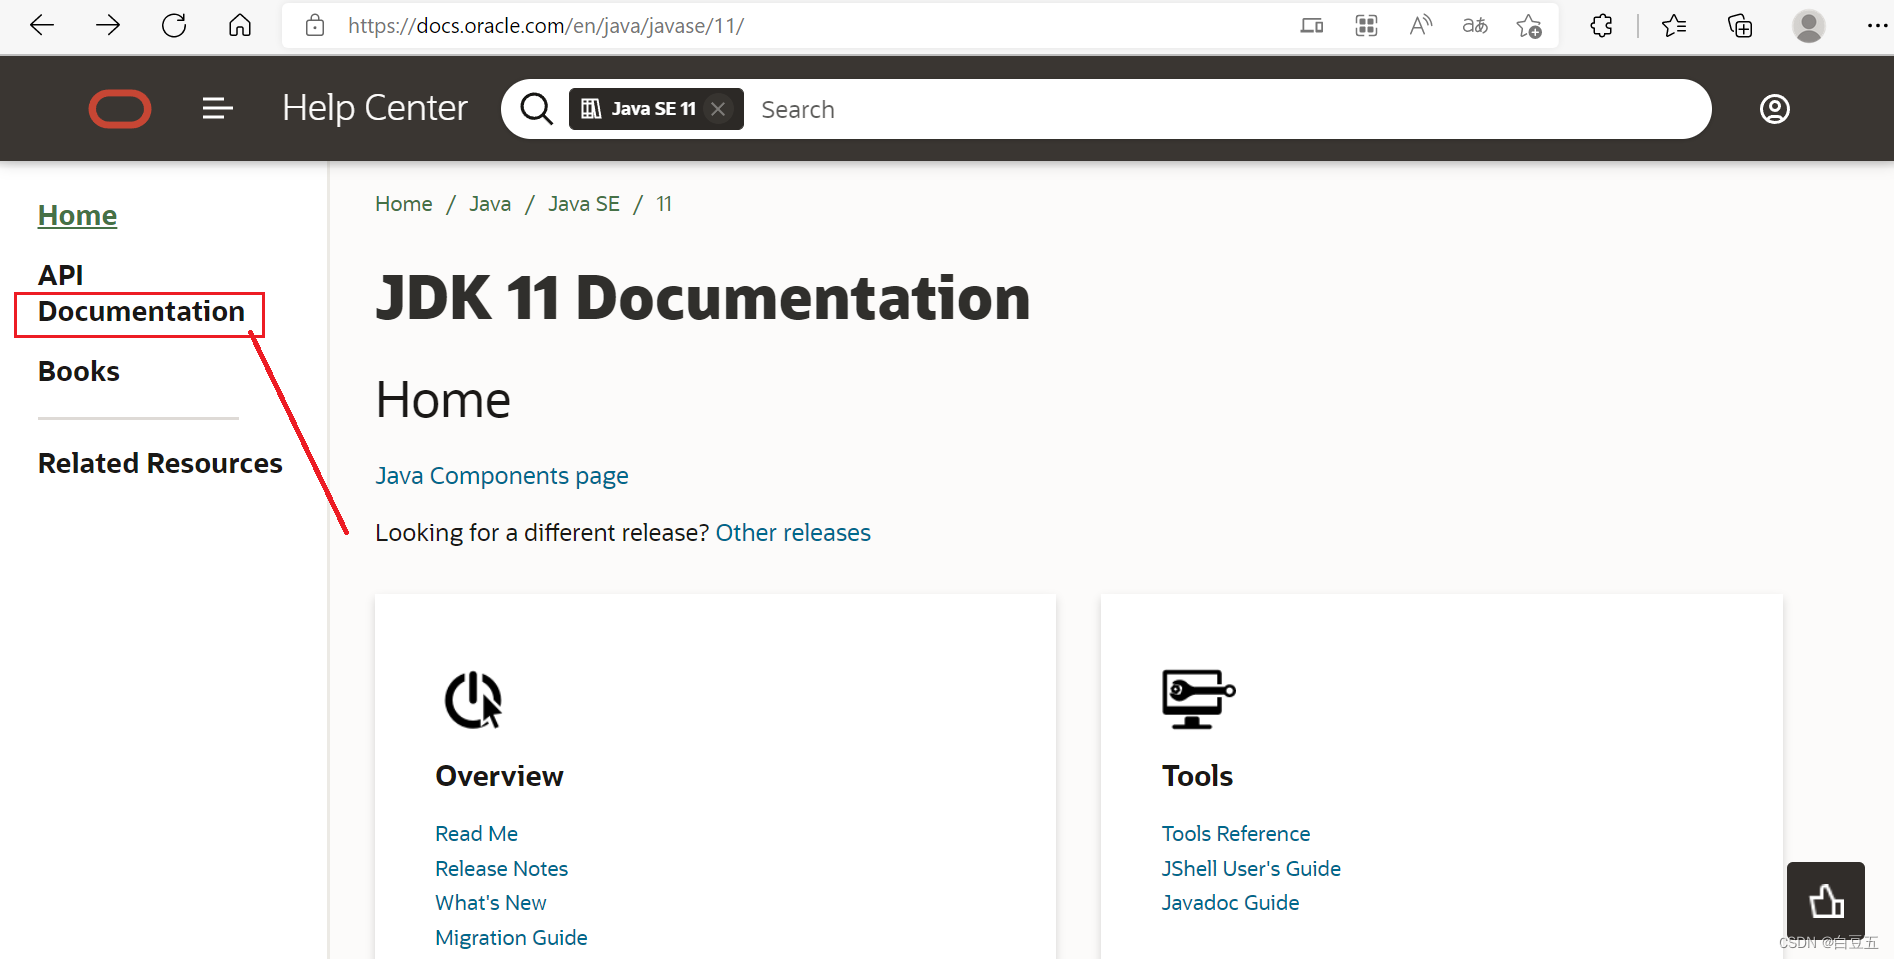Open the app available device icon in address bar
1894x959 pixels.
pyautogui.click(x=1312, y=26)
